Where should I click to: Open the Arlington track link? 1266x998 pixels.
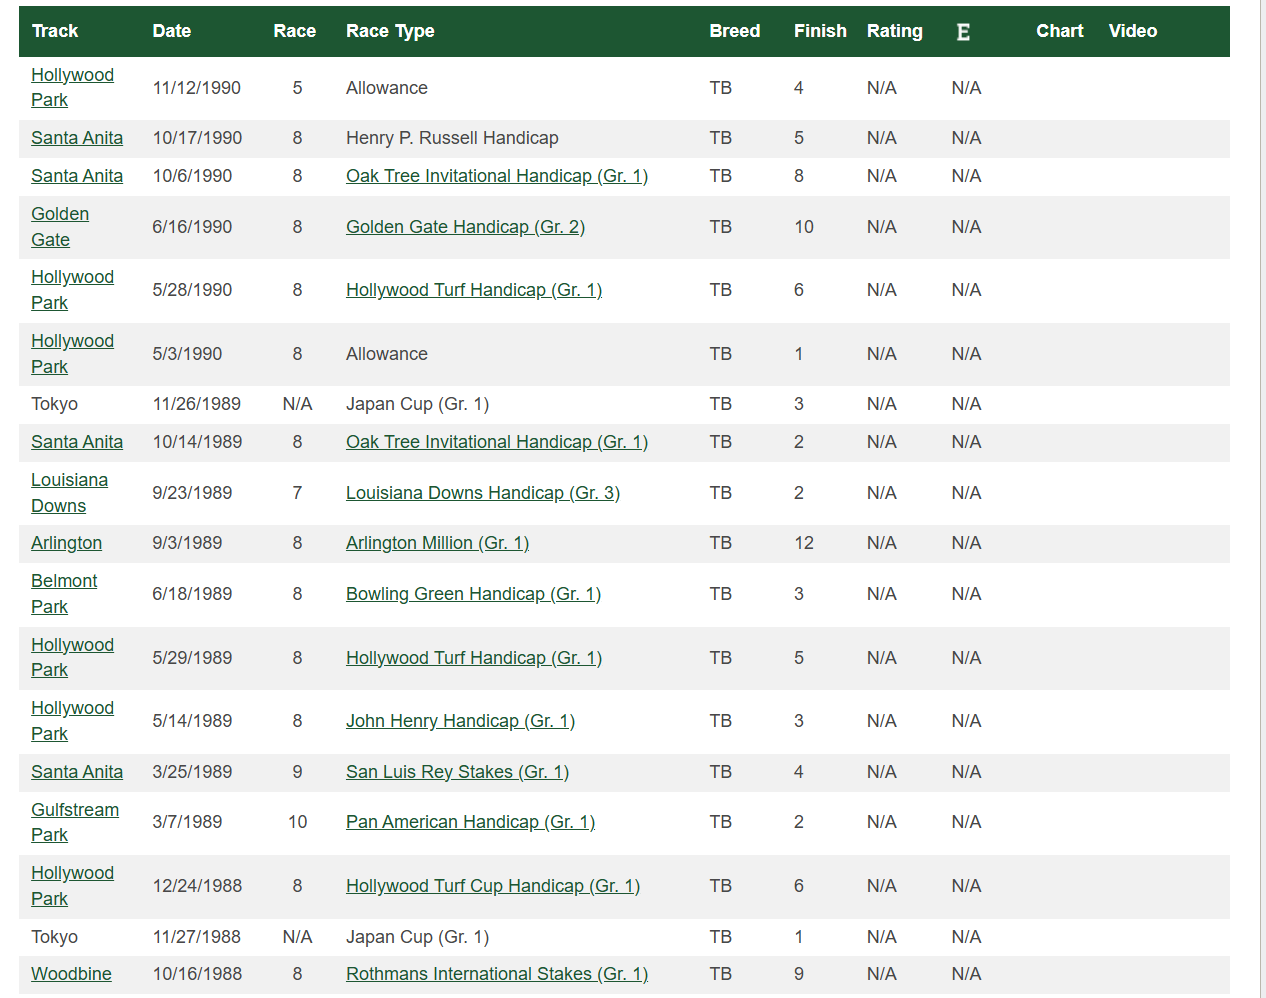[66, 543]
